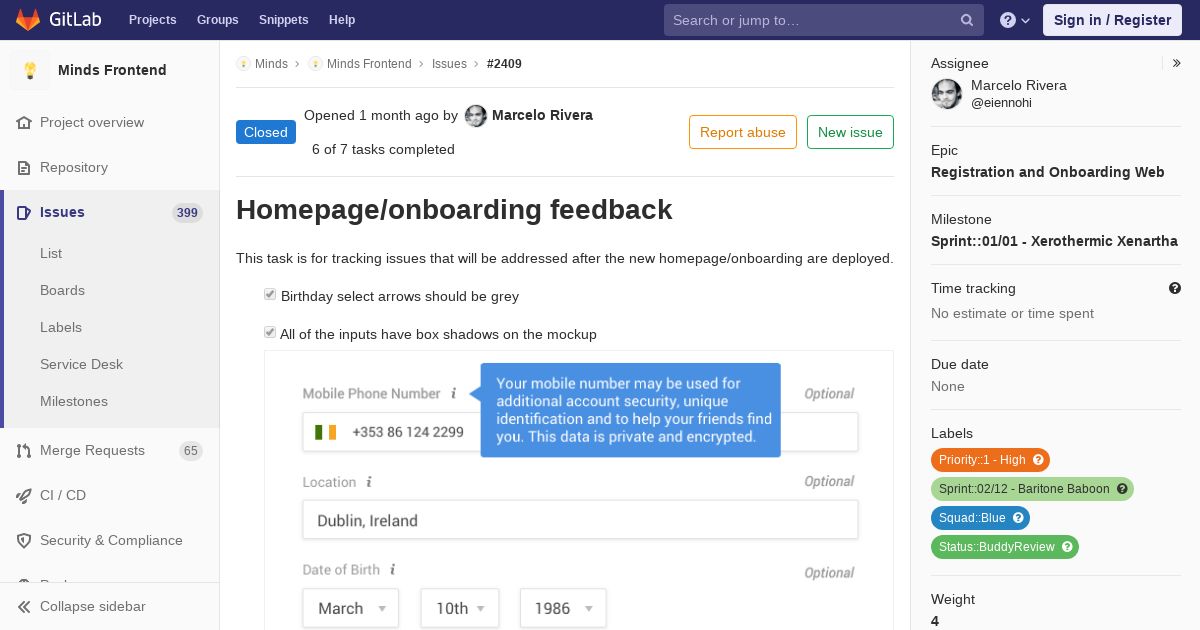Click the Report abuse button

(743, 132)
